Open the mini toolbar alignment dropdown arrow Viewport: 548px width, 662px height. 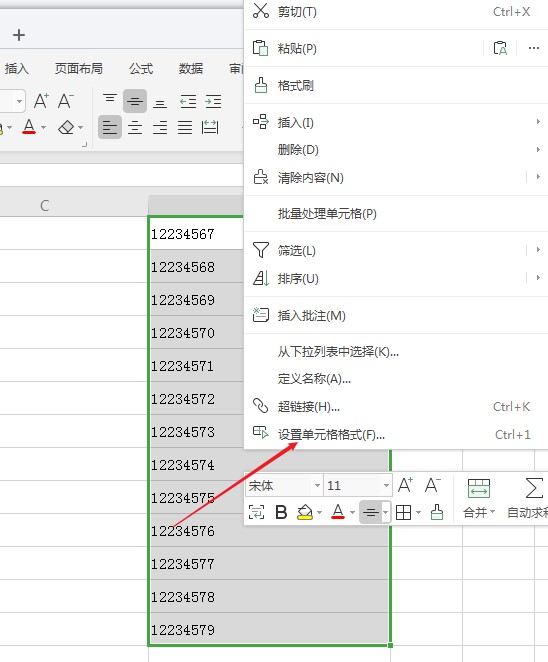coord(385,513)
